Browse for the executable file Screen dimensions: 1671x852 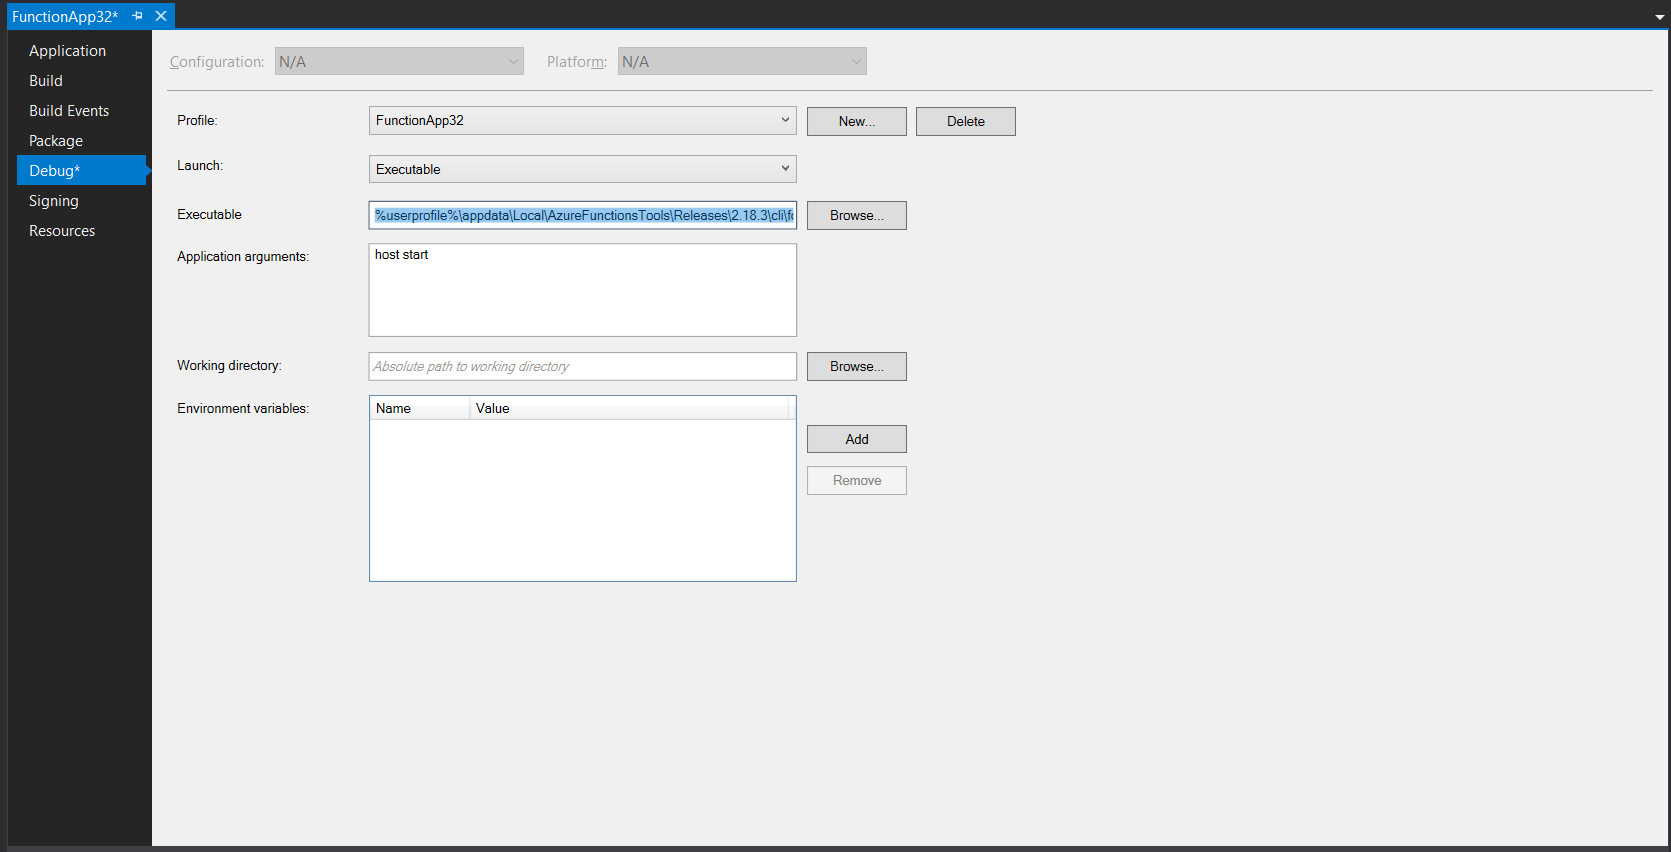tap(857, 215)
